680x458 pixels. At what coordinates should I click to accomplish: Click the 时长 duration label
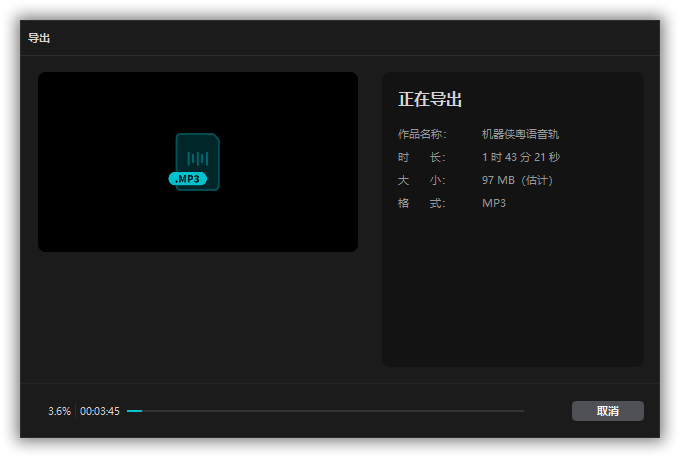421,157
